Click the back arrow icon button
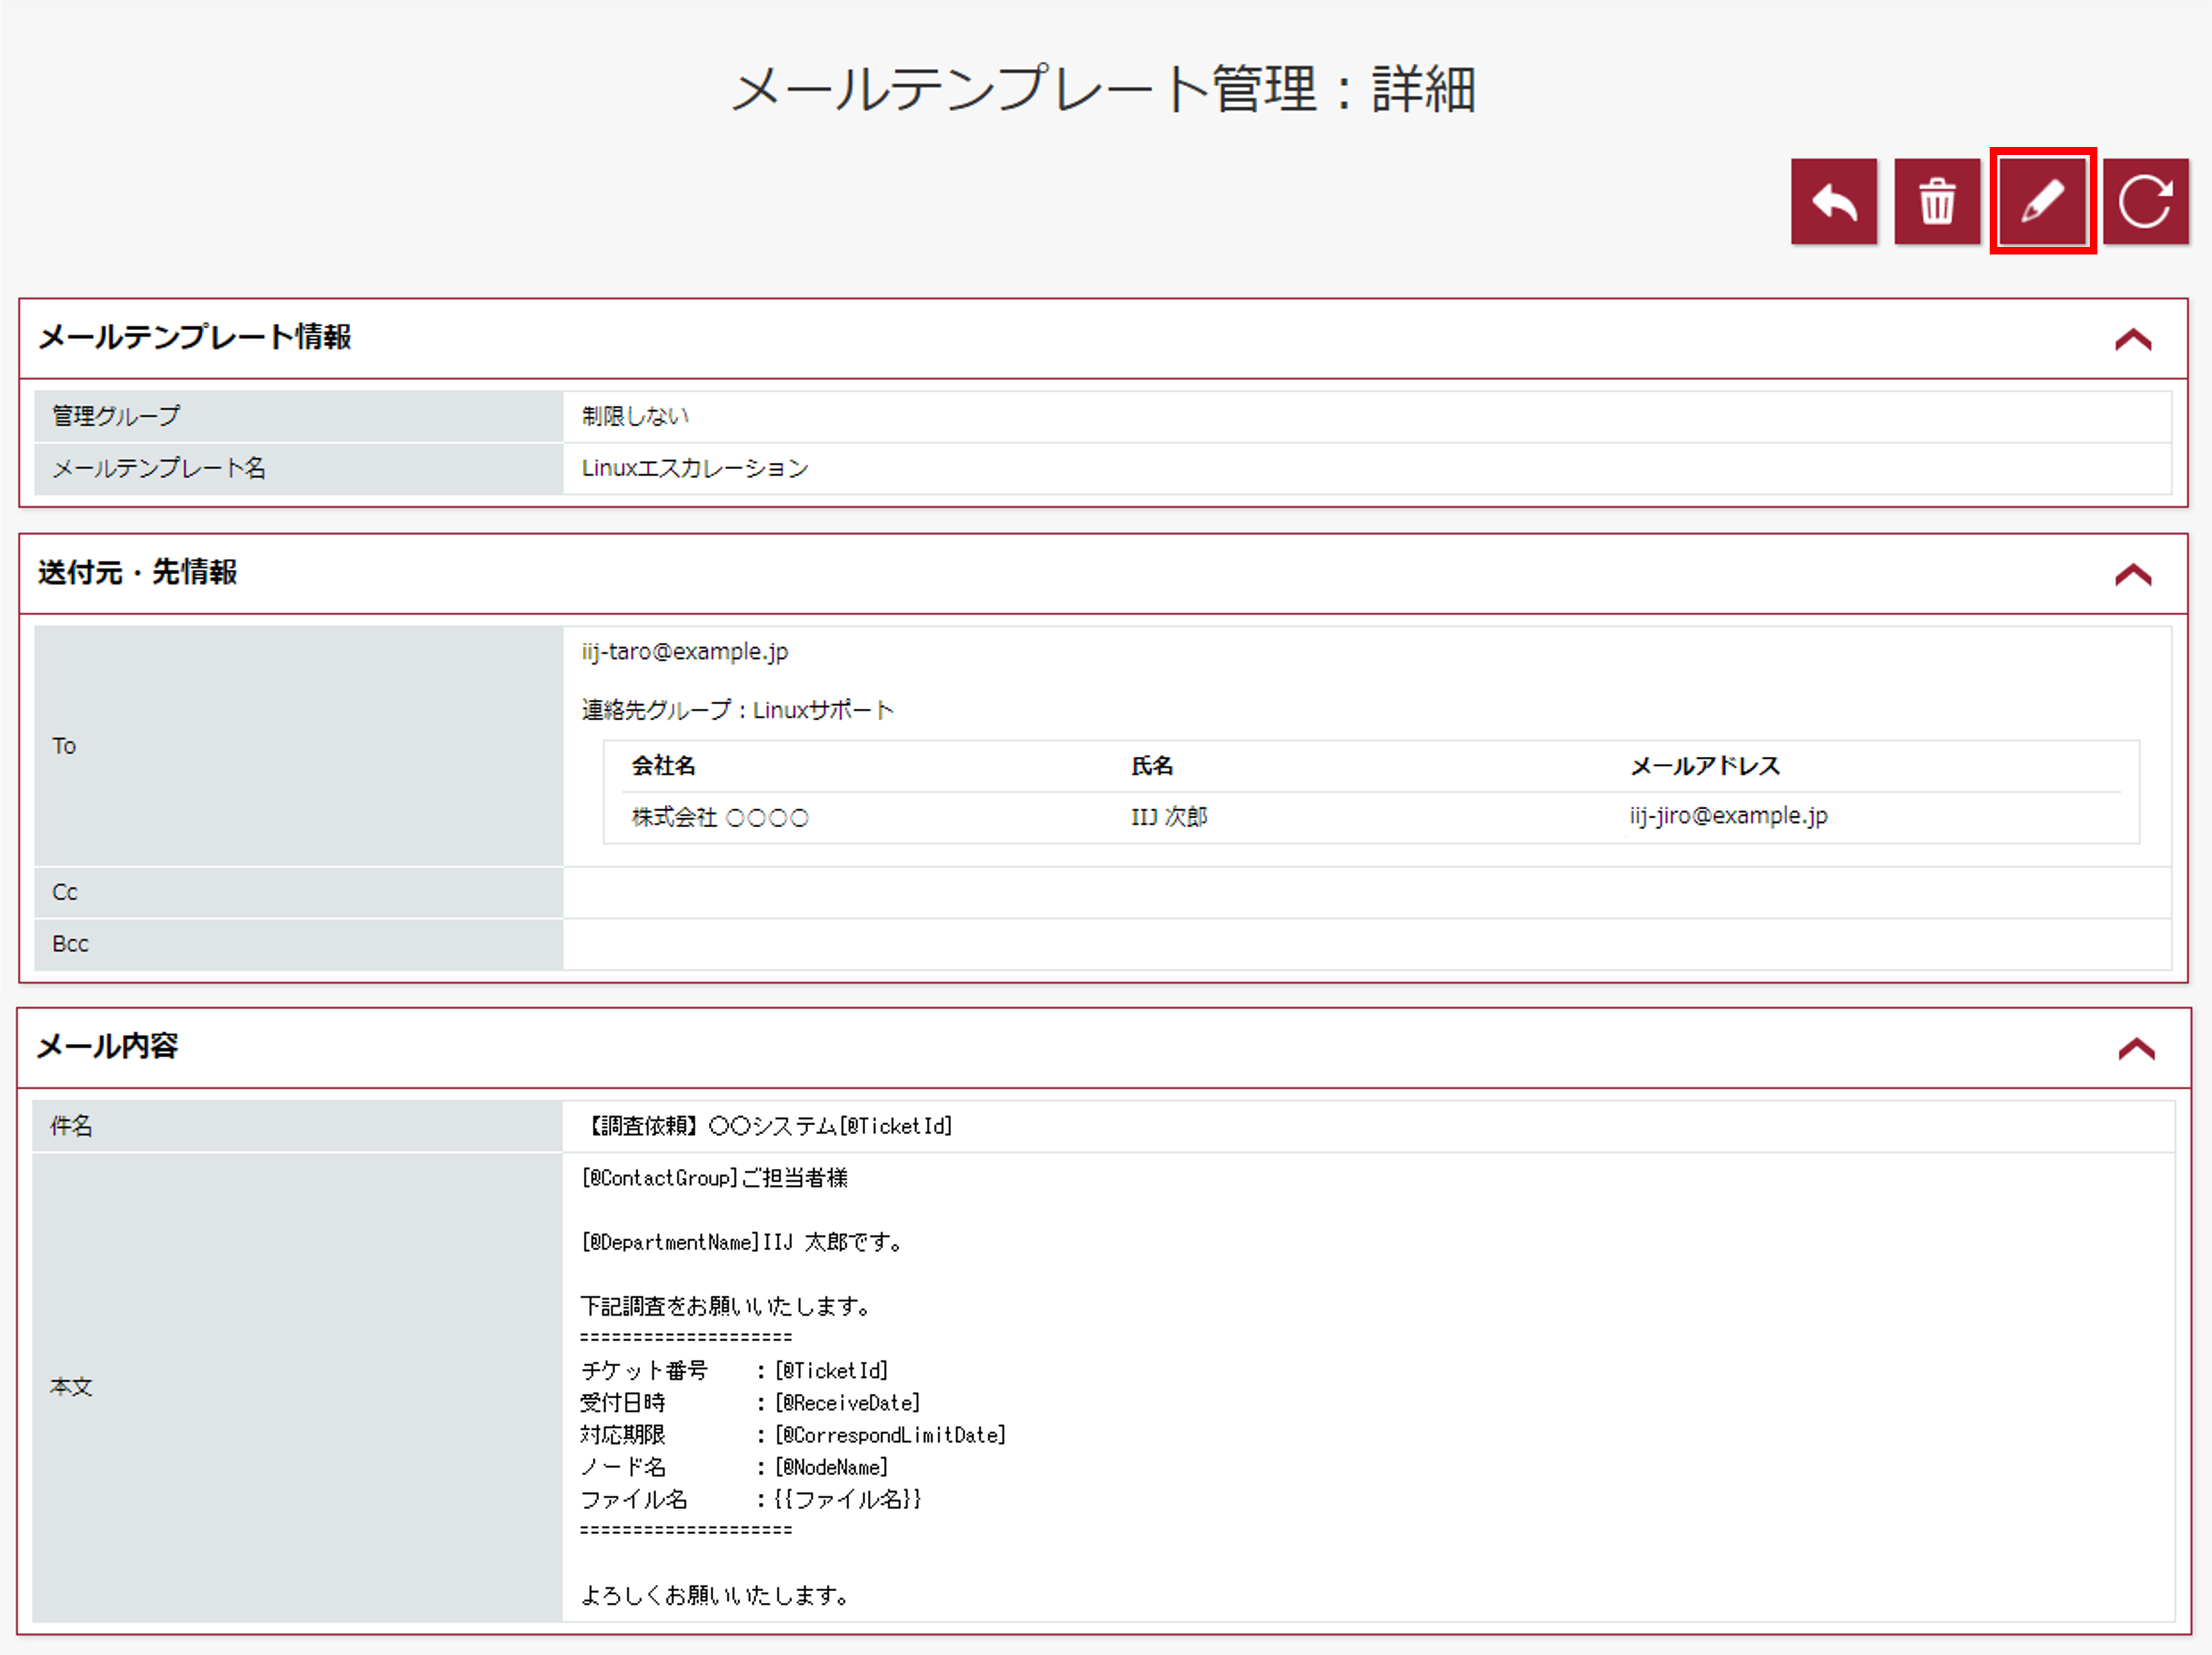The image size is (2212, 1655). tap(1833, 201)
